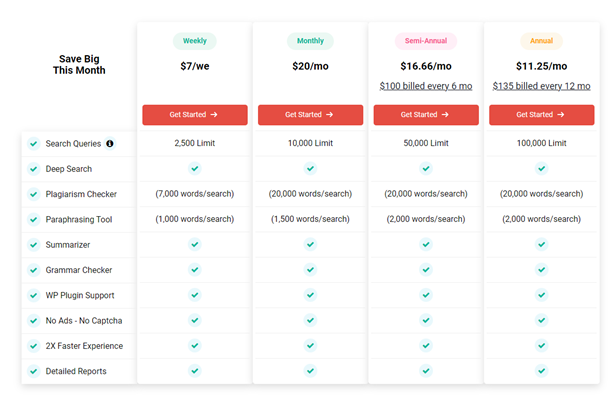Click the info icon beside Search Queries
Screen dimensions: 612x404
pos(110,144)
